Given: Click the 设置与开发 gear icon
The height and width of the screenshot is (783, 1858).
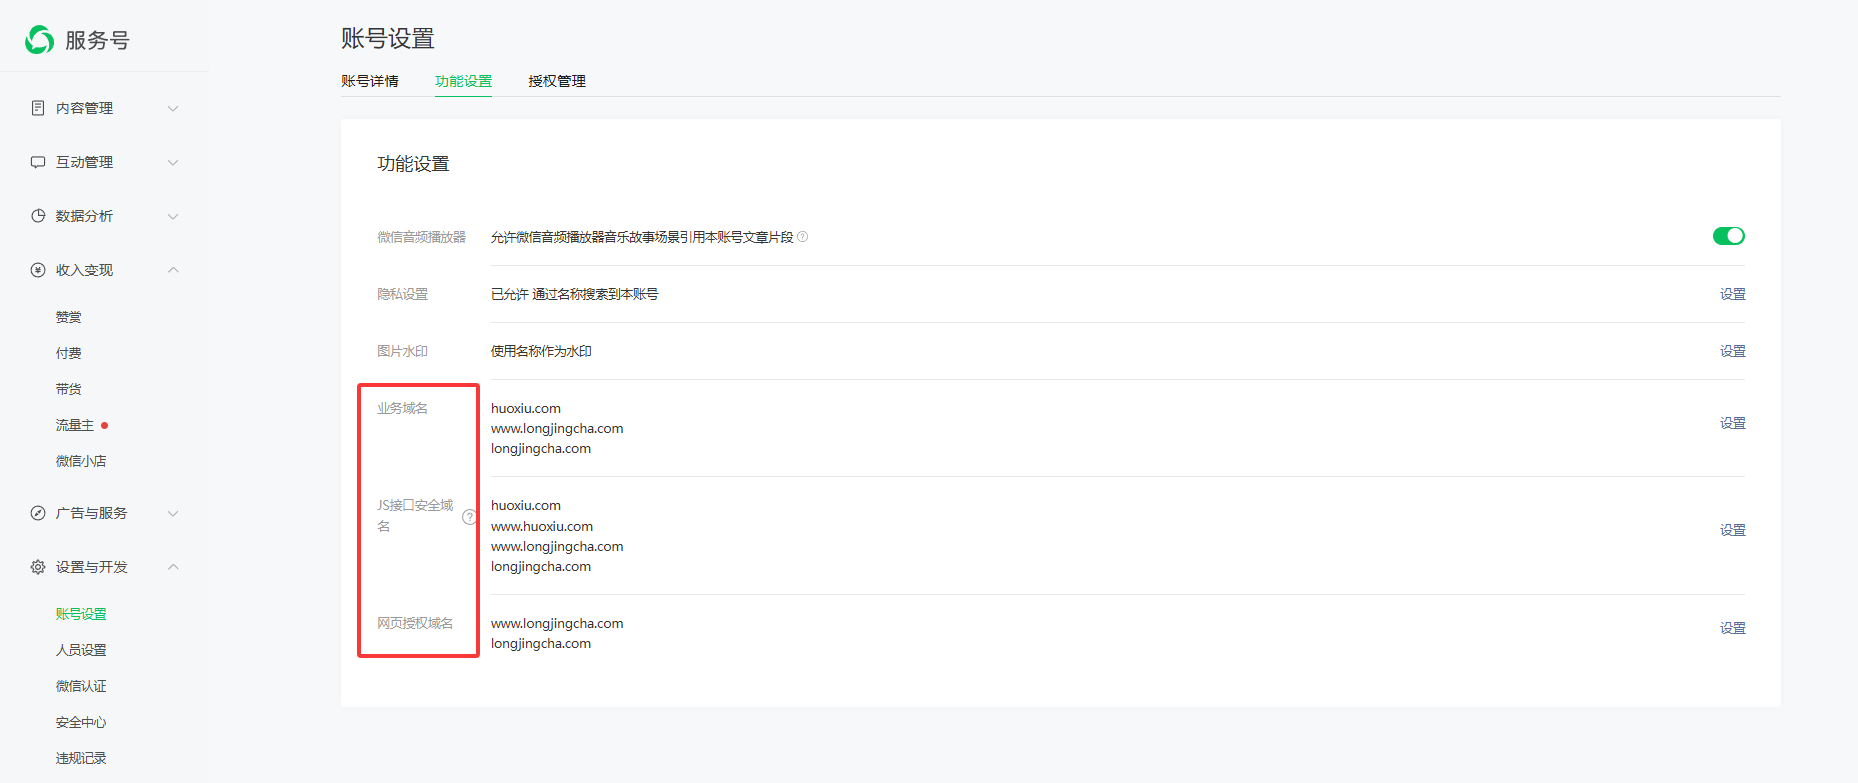Looking at the screenshot, I should (x=38, y=567).
